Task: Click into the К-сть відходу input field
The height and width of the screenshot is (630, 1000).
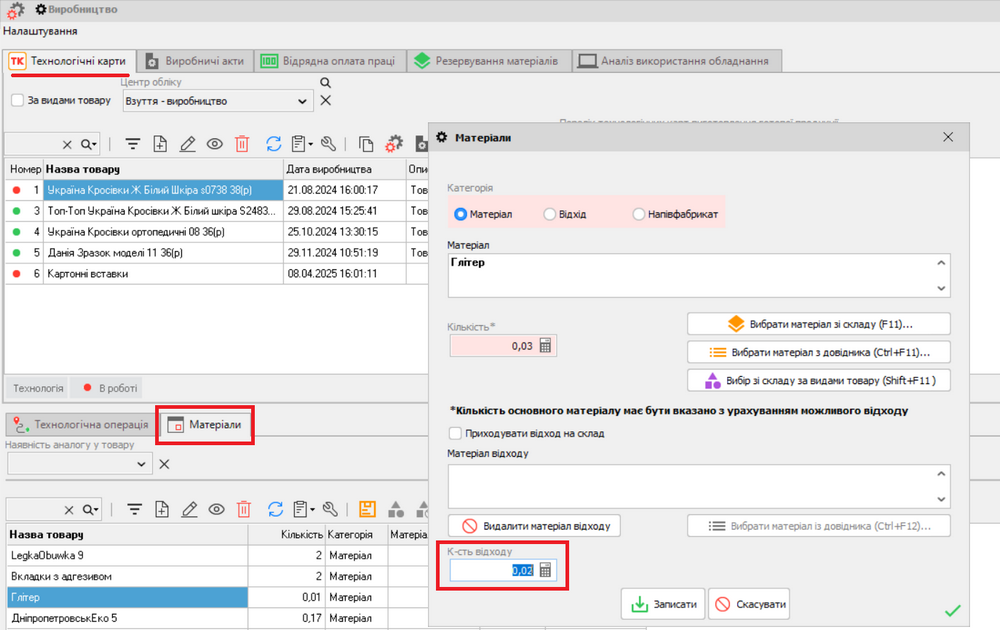Action: 492,571
